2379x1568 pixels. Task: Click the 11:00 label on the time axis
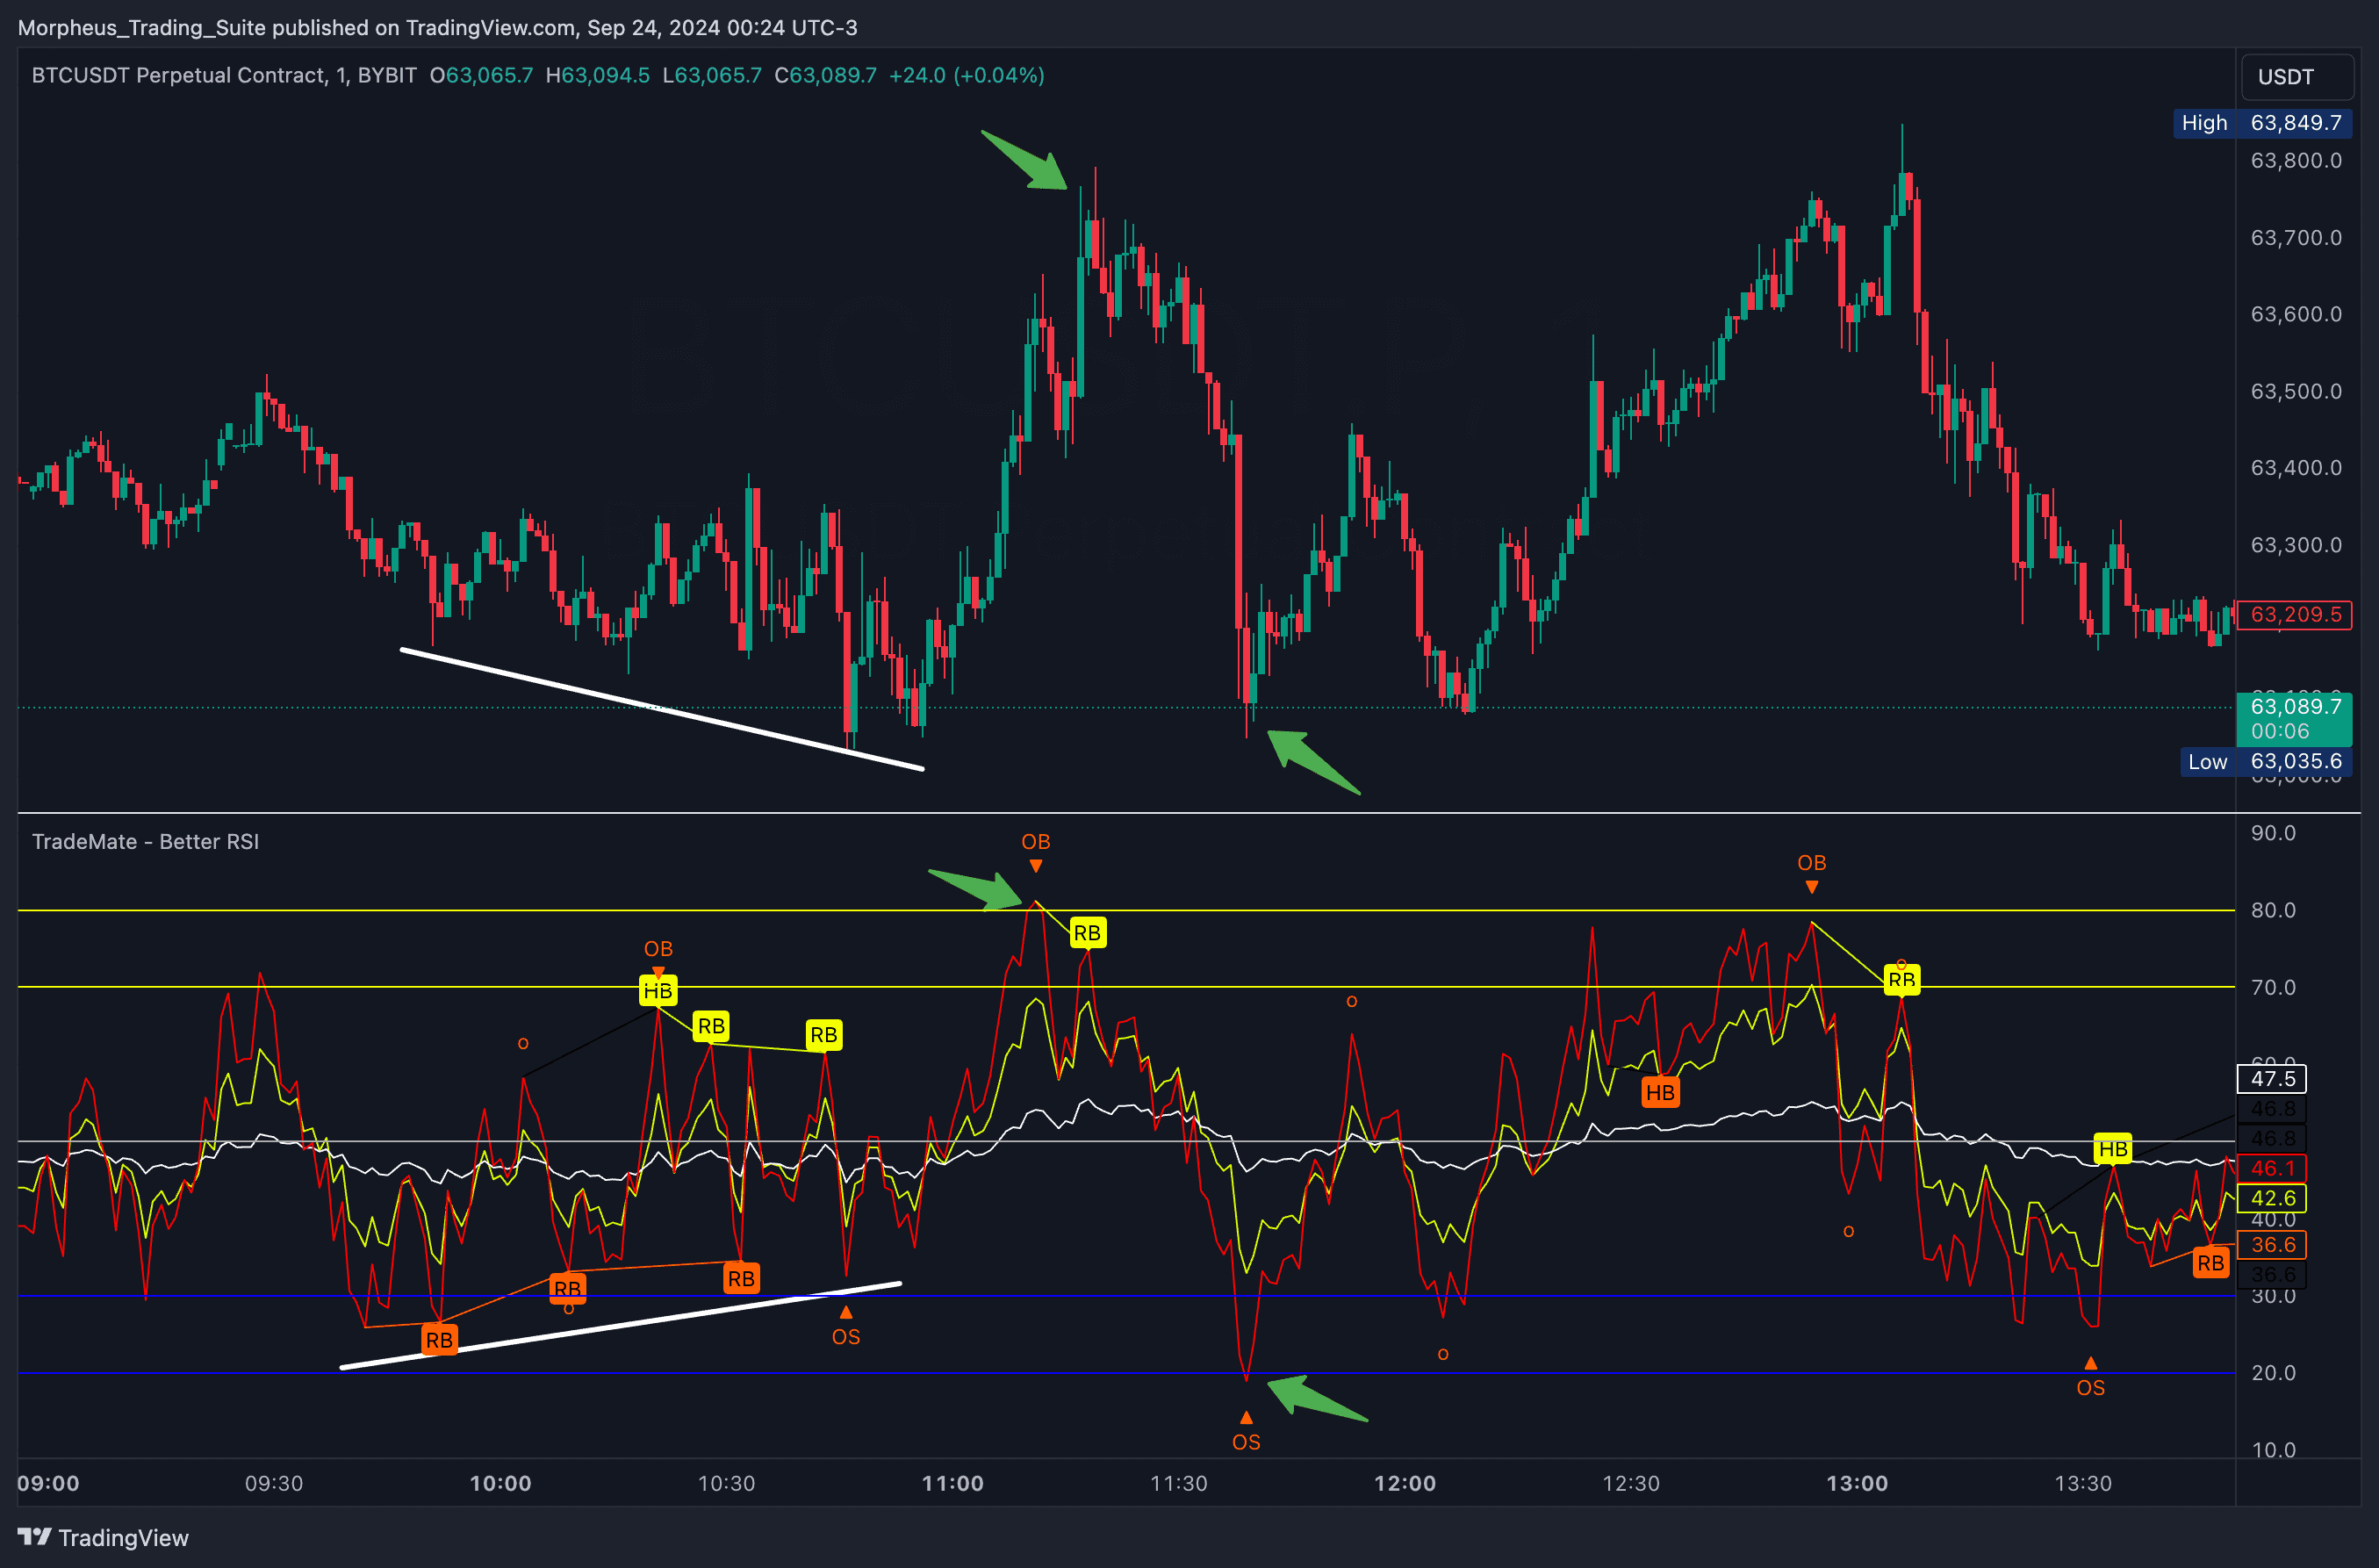click(952, 1483)
